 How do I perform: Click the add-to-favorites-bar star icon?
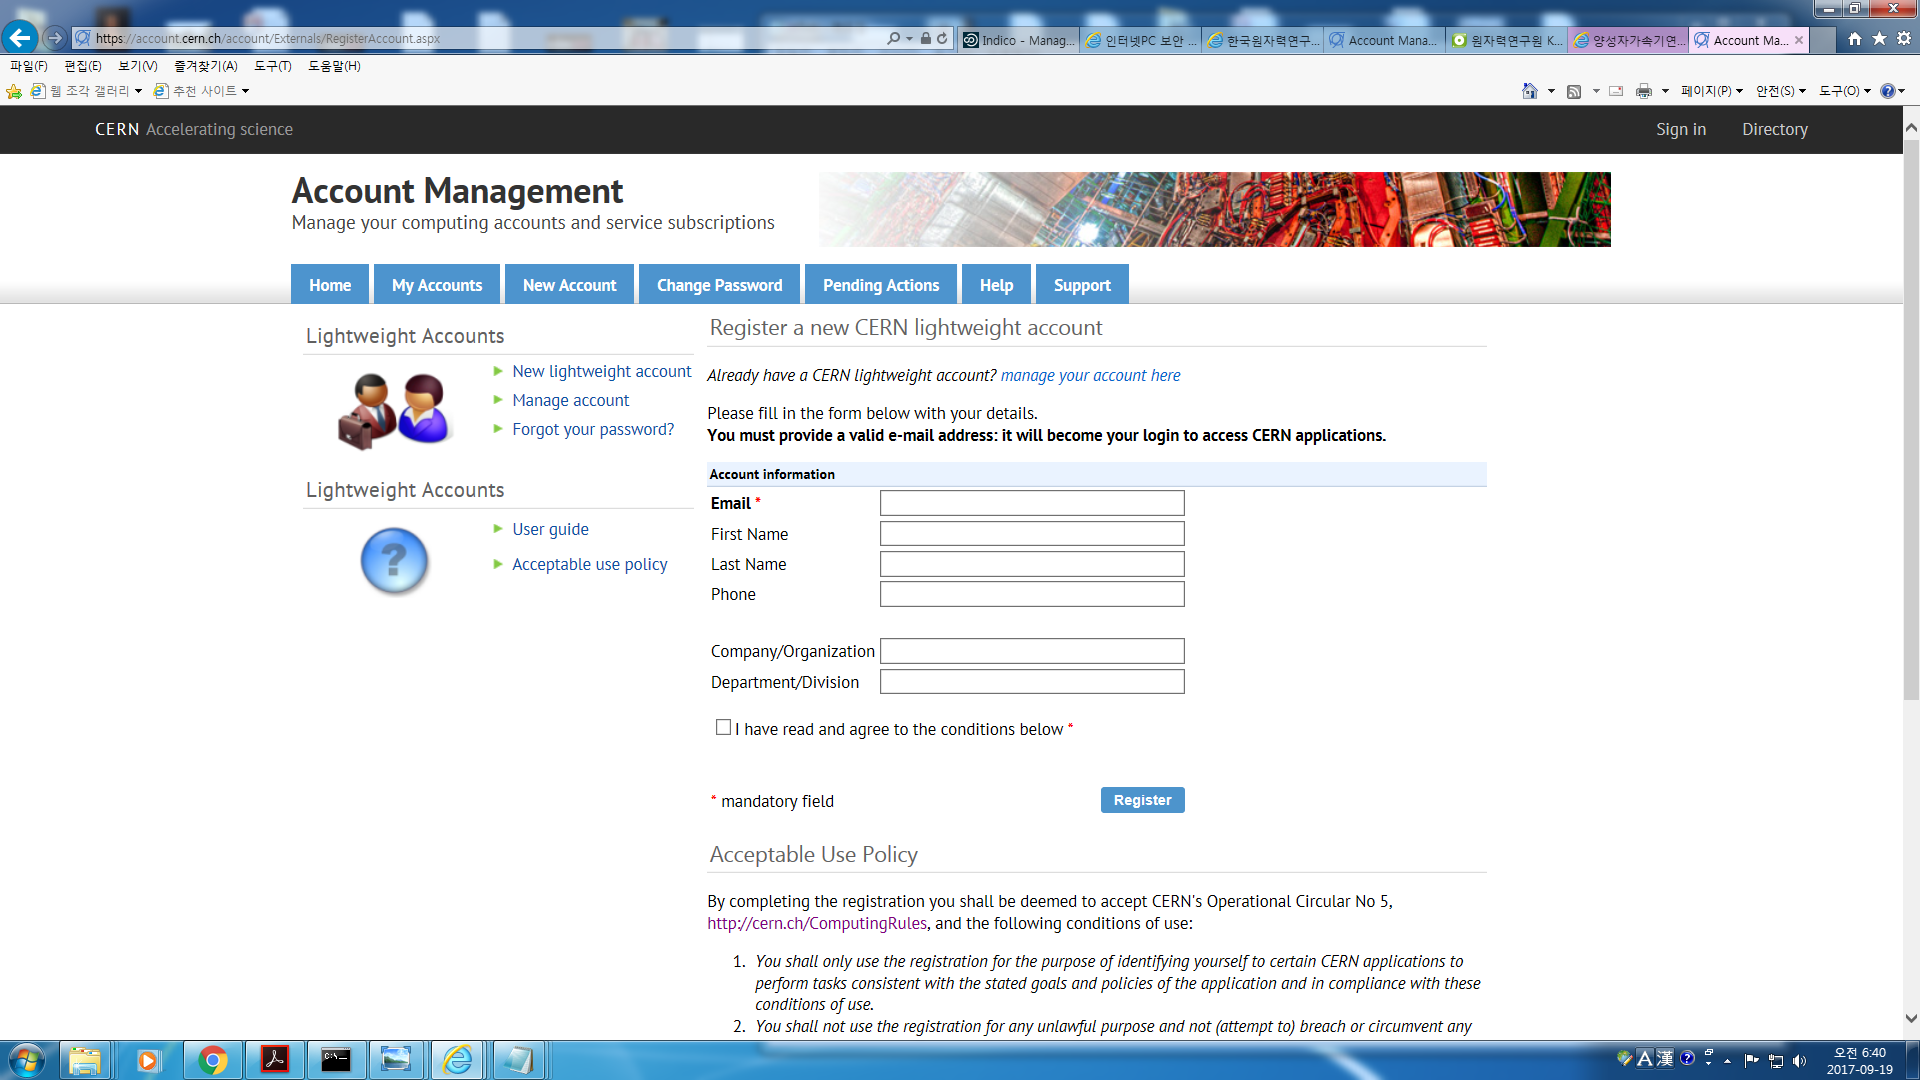coord(14,91)
